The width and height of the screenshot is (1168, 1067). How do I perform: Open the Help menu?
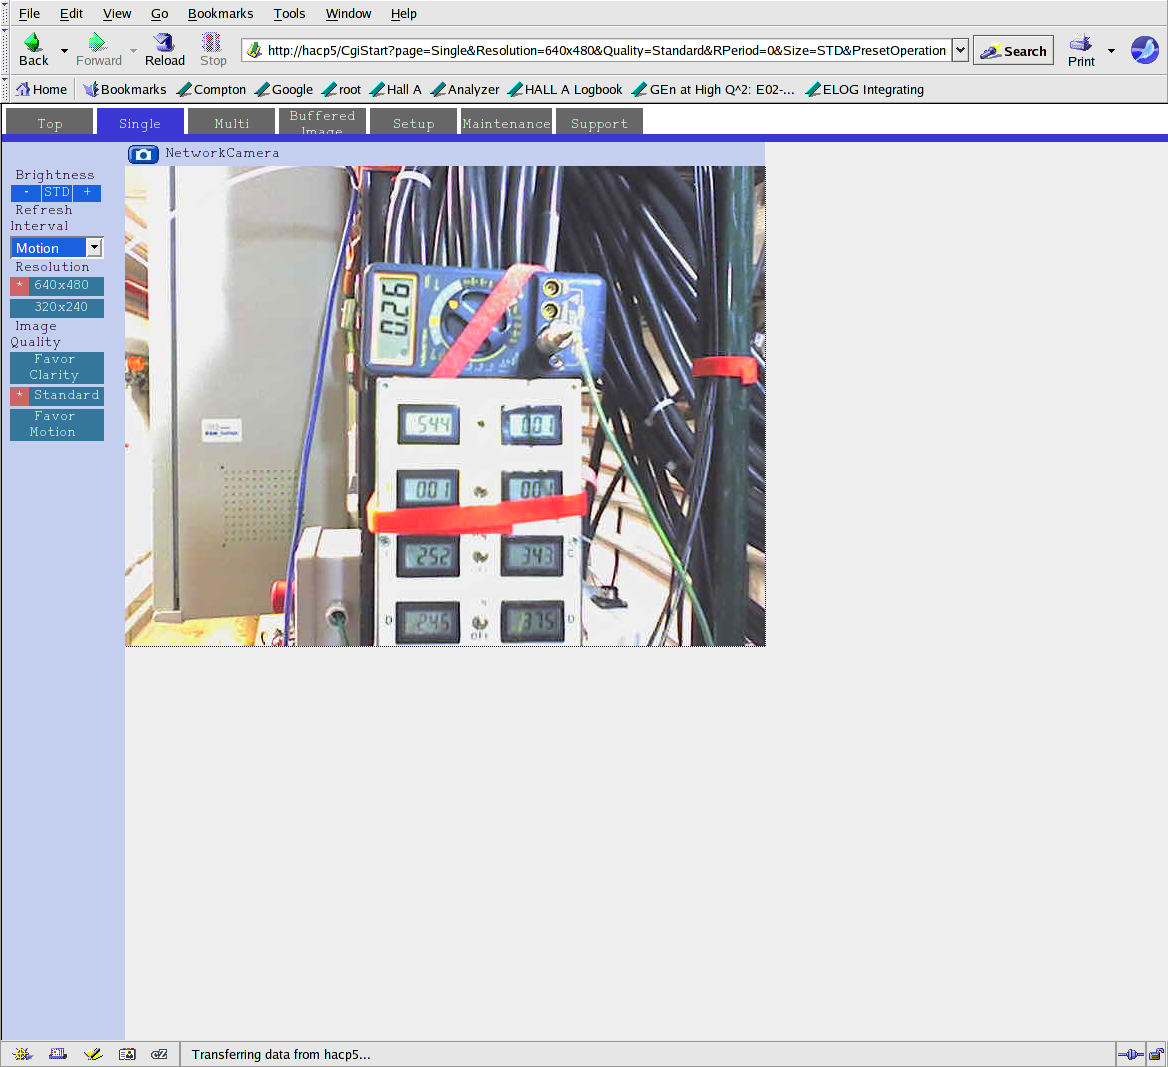404,13
